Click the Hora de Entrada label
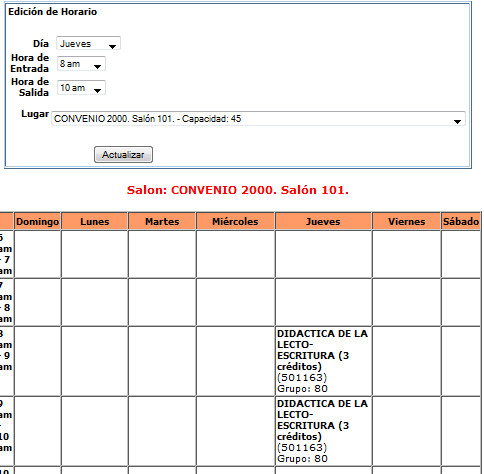This screenshot has width=484, height=474. [30, 63]
